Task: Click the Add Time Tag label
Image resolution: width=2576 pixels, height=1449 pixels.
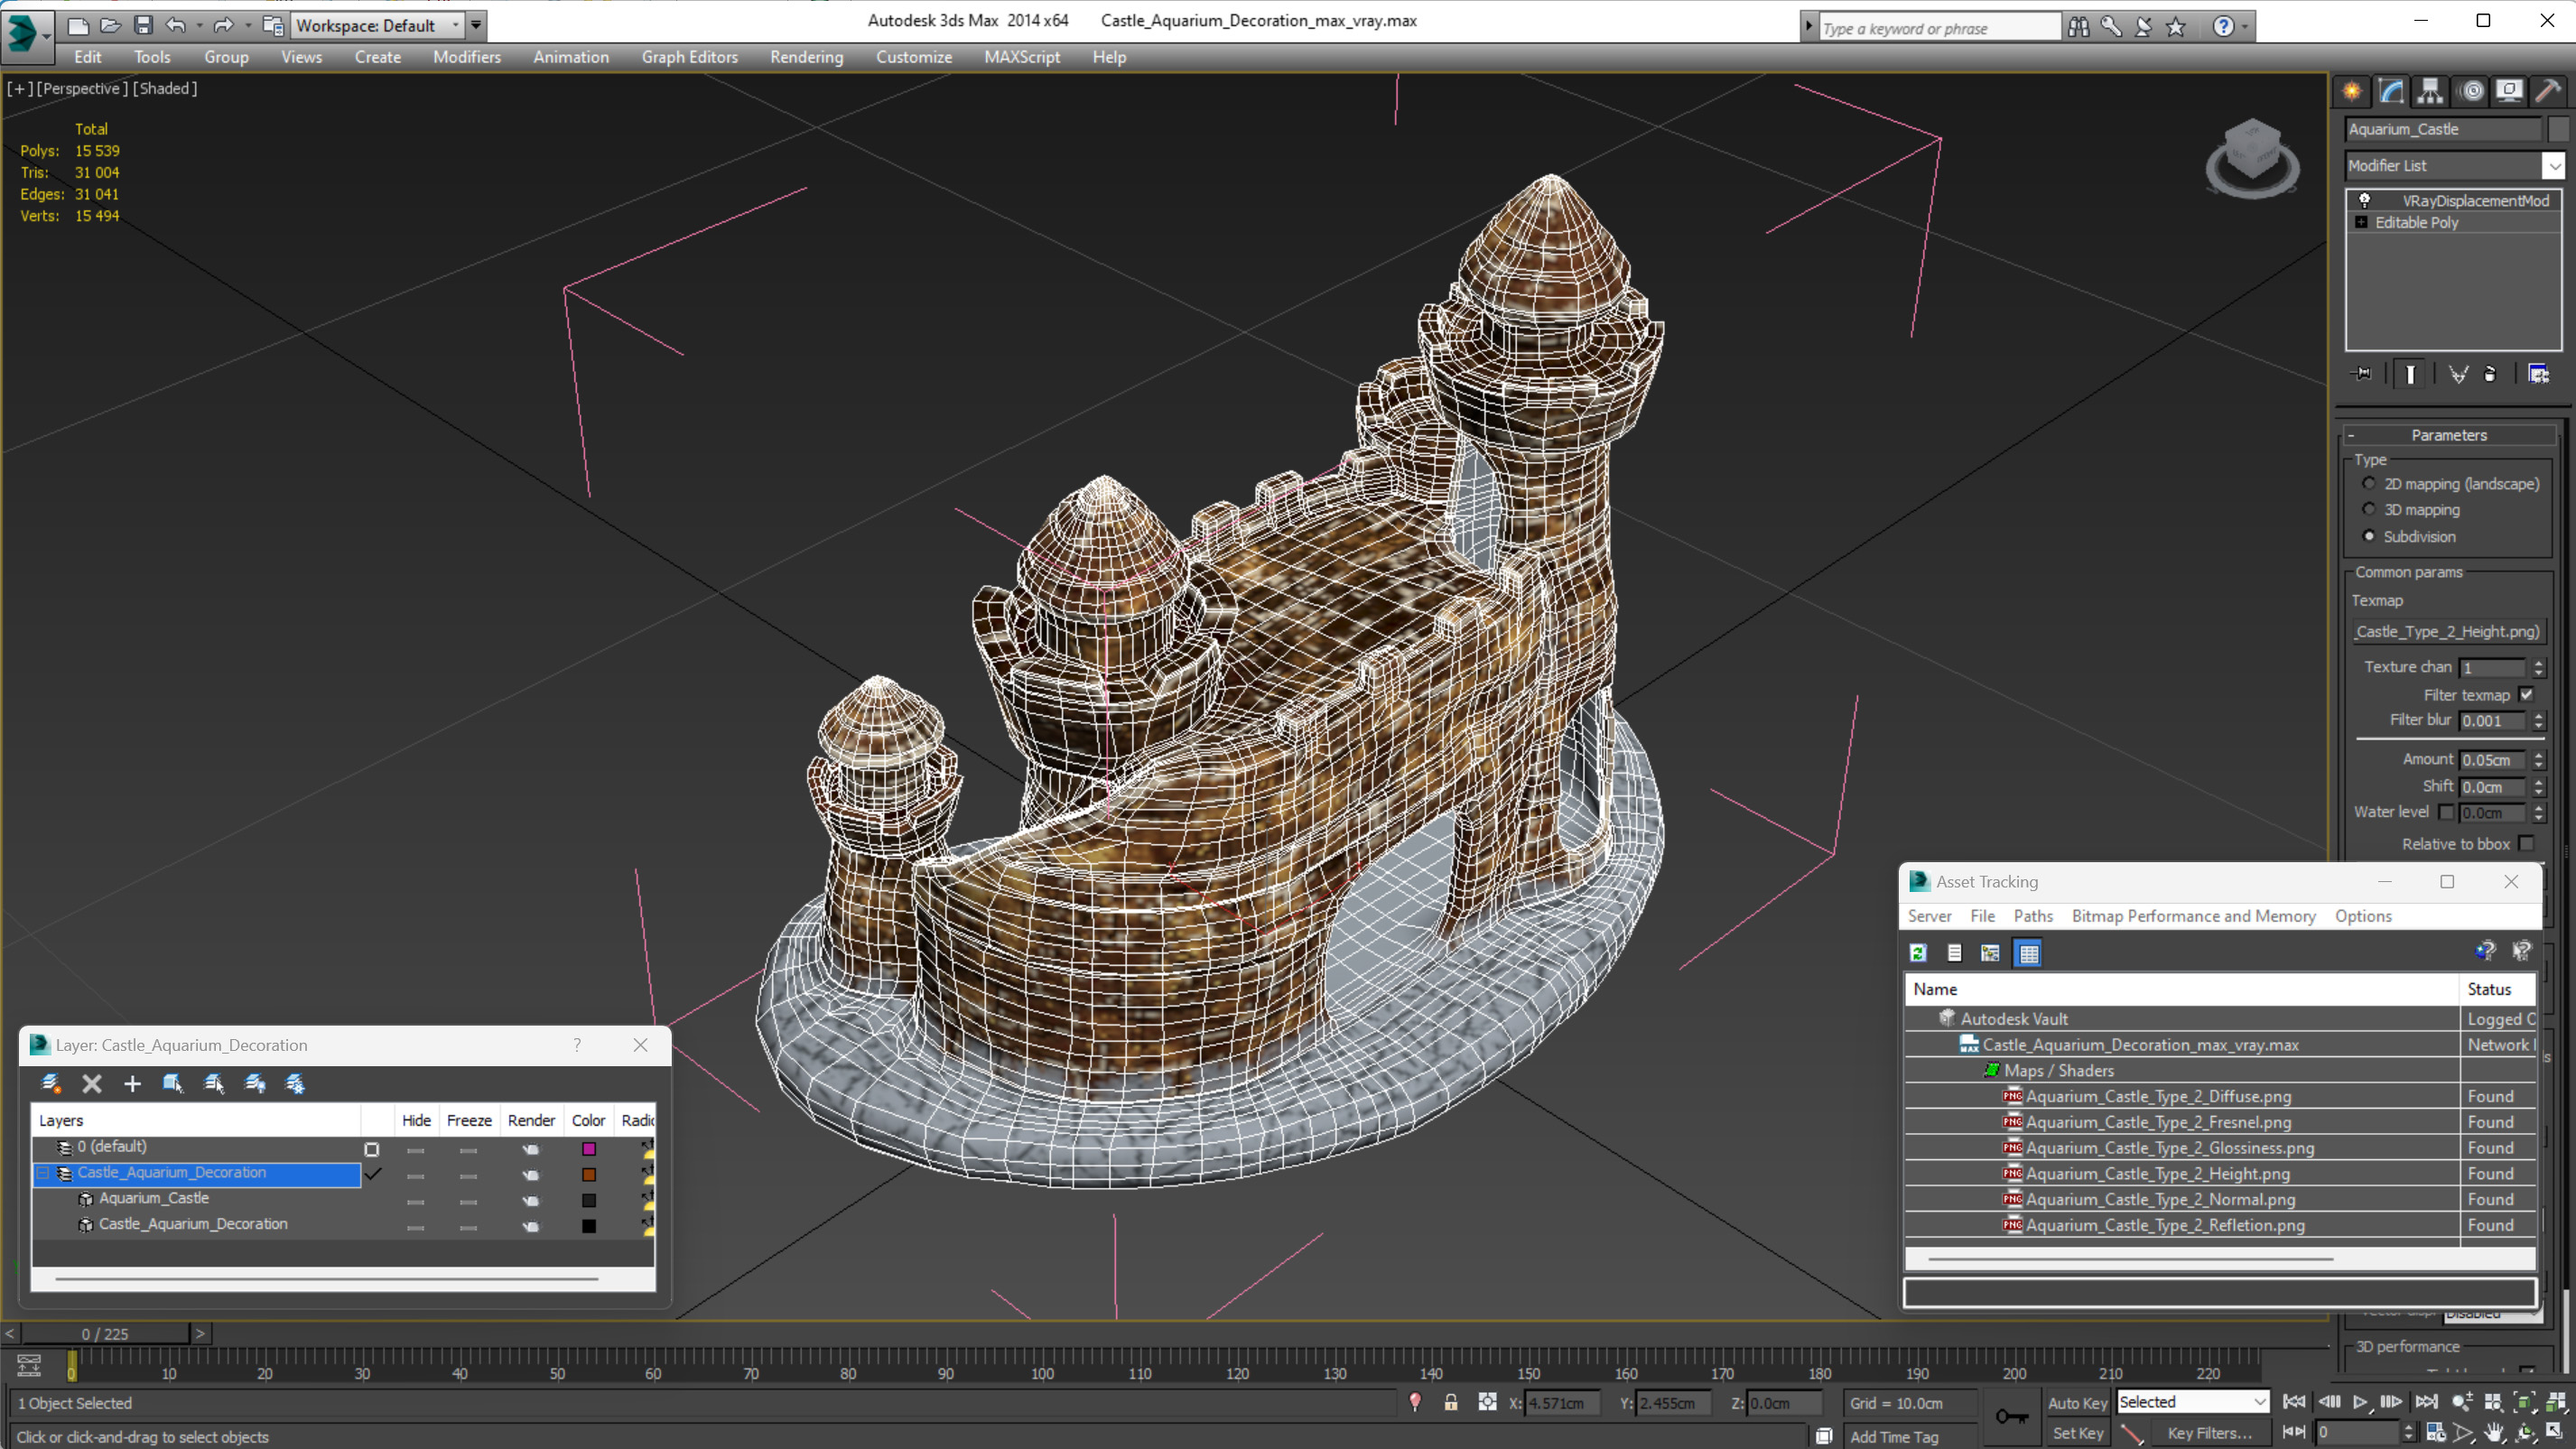Action: click(x=1893, y=1437)
